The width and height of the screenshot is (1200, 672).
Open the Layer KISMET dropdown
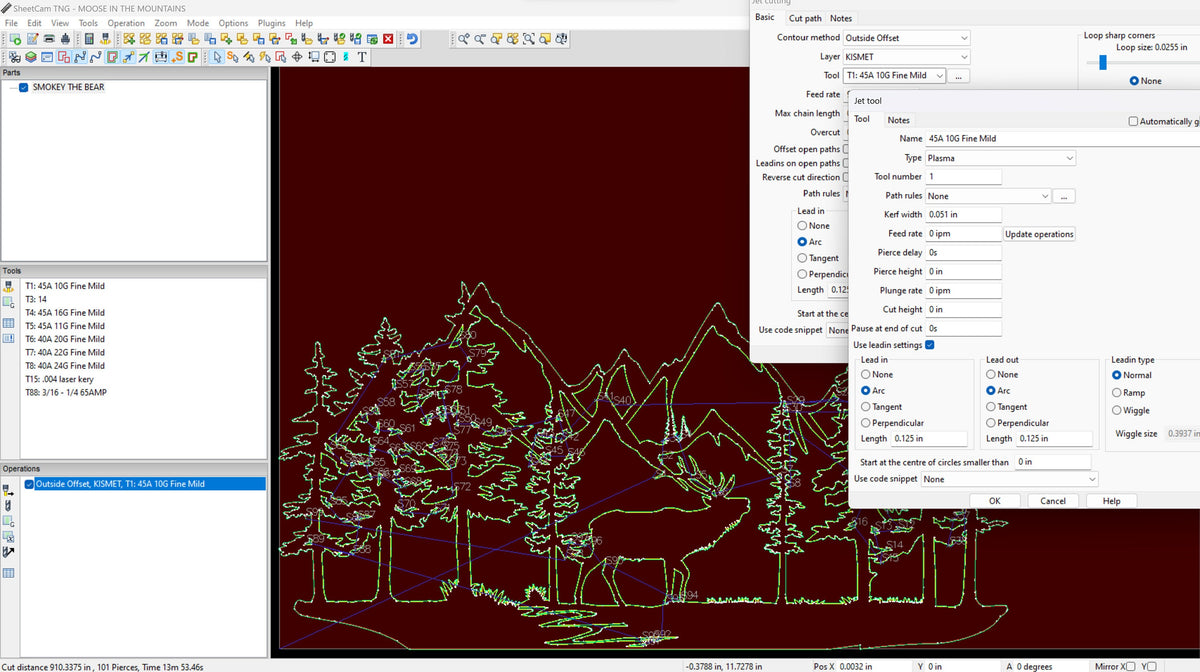pyautogui.click(x=907, y=57)
